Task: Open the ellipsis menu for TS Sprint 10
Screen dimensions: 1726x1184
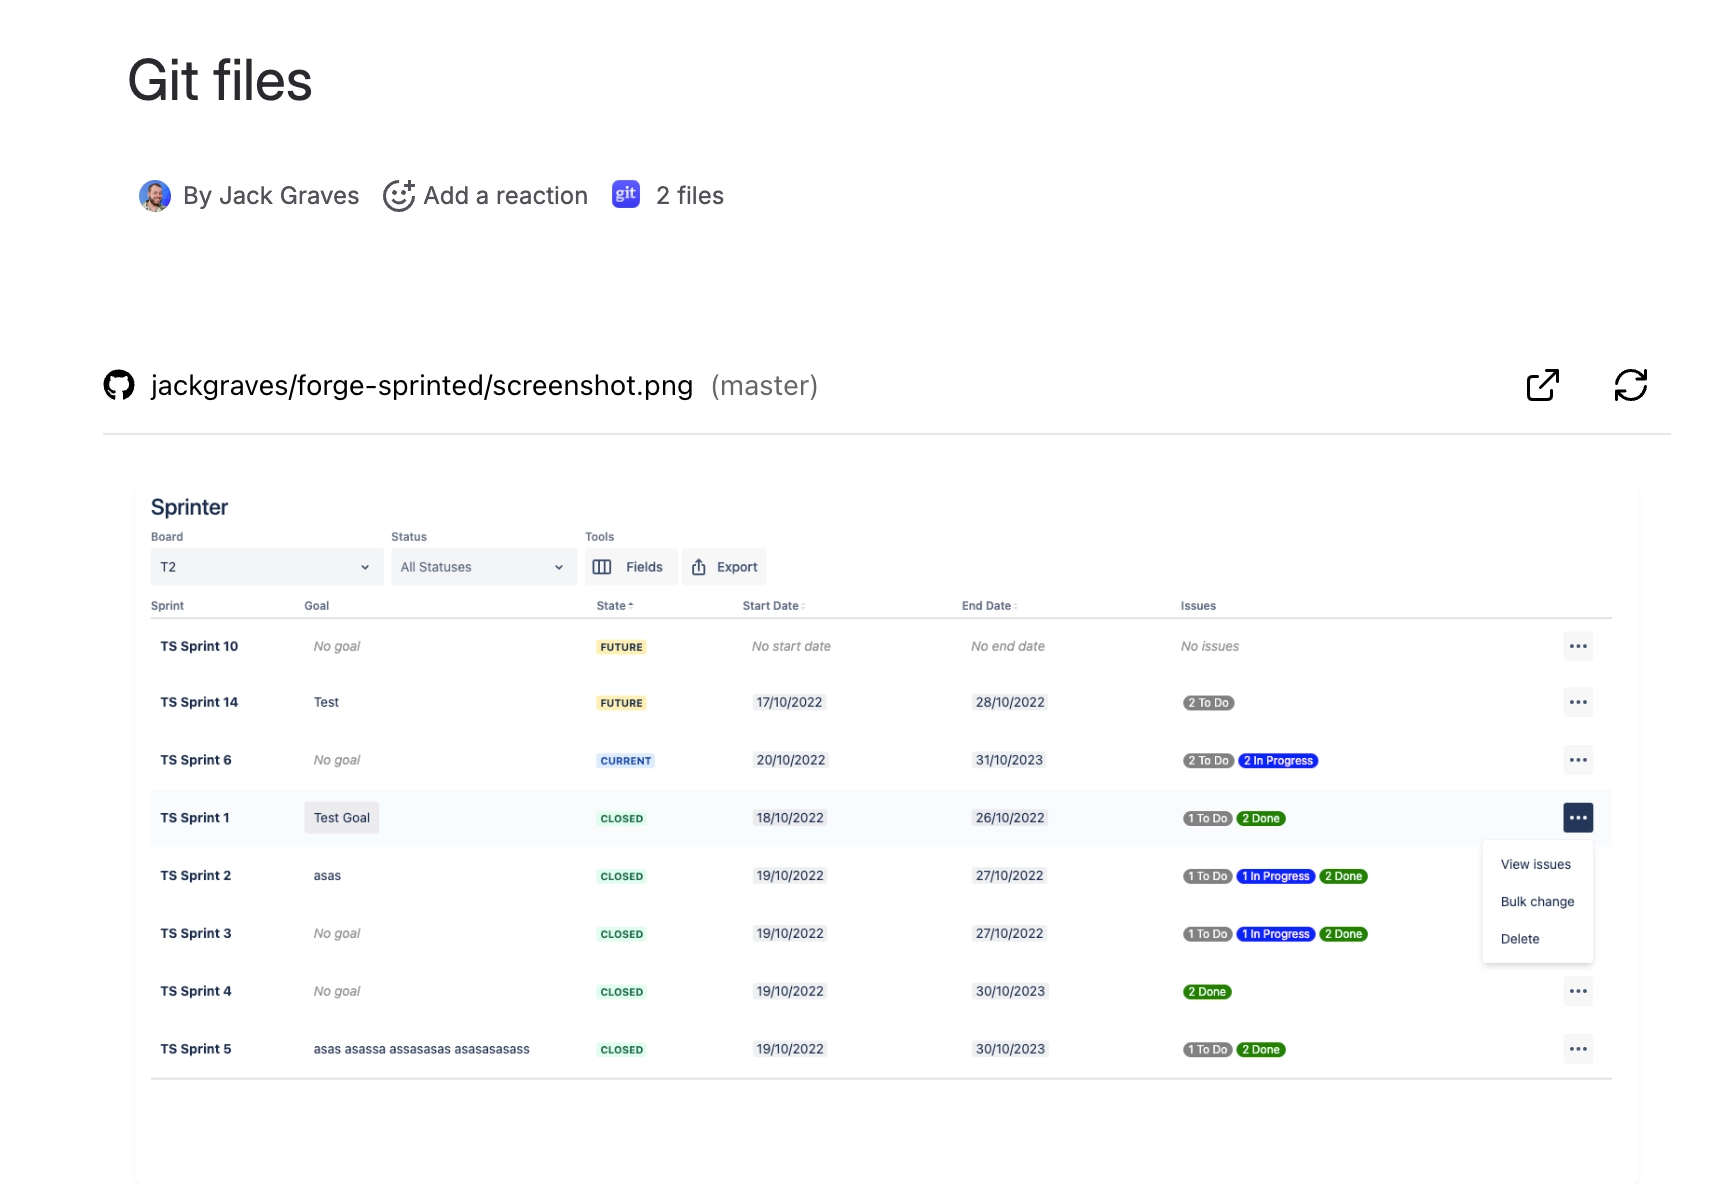Action: [1578, 646]
